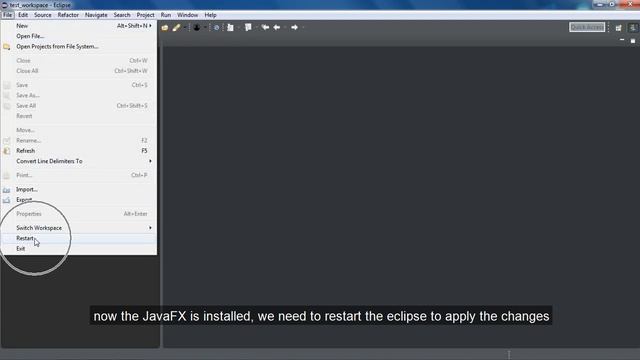Choose Restart from the File menu
The height and width of the screenshot is (360, 640).
click(x=79, y=238)
